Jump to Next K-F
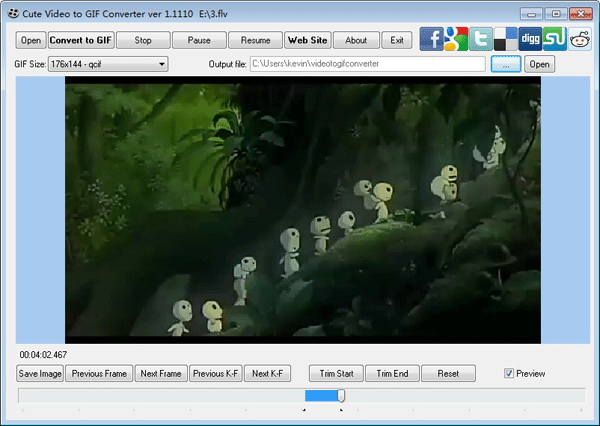The height and width of the screenshot is (426, 600). 267,374
